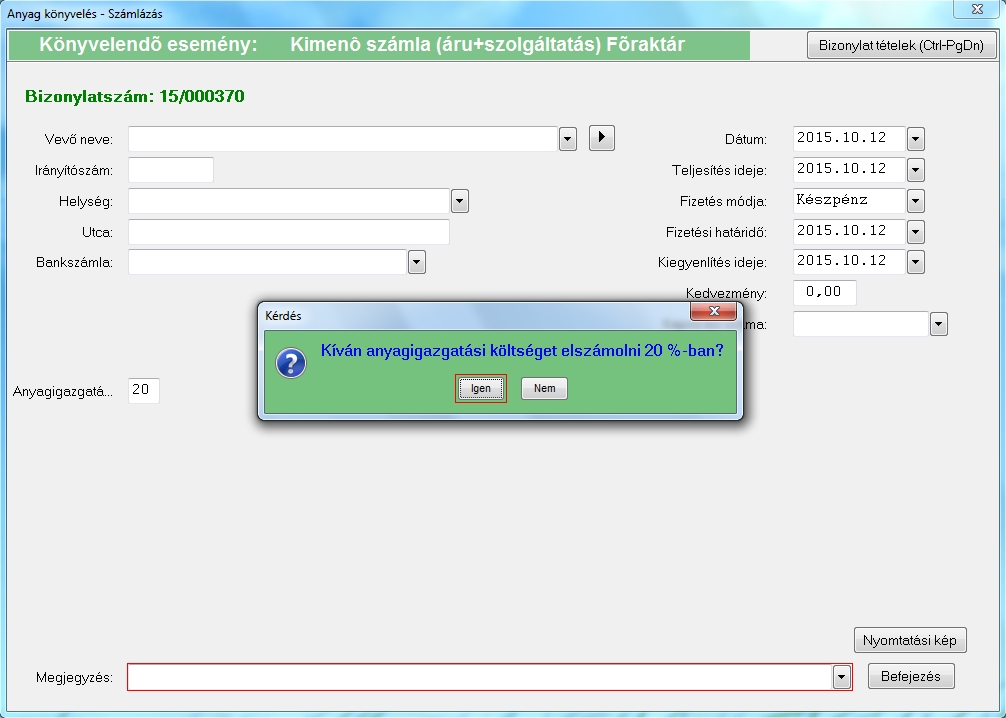Image resolution: width=1006 pixels, height=718 pixels.
Task: Open Bizonylat tételek (Ctrl-PgDn)
Action: 901,45
